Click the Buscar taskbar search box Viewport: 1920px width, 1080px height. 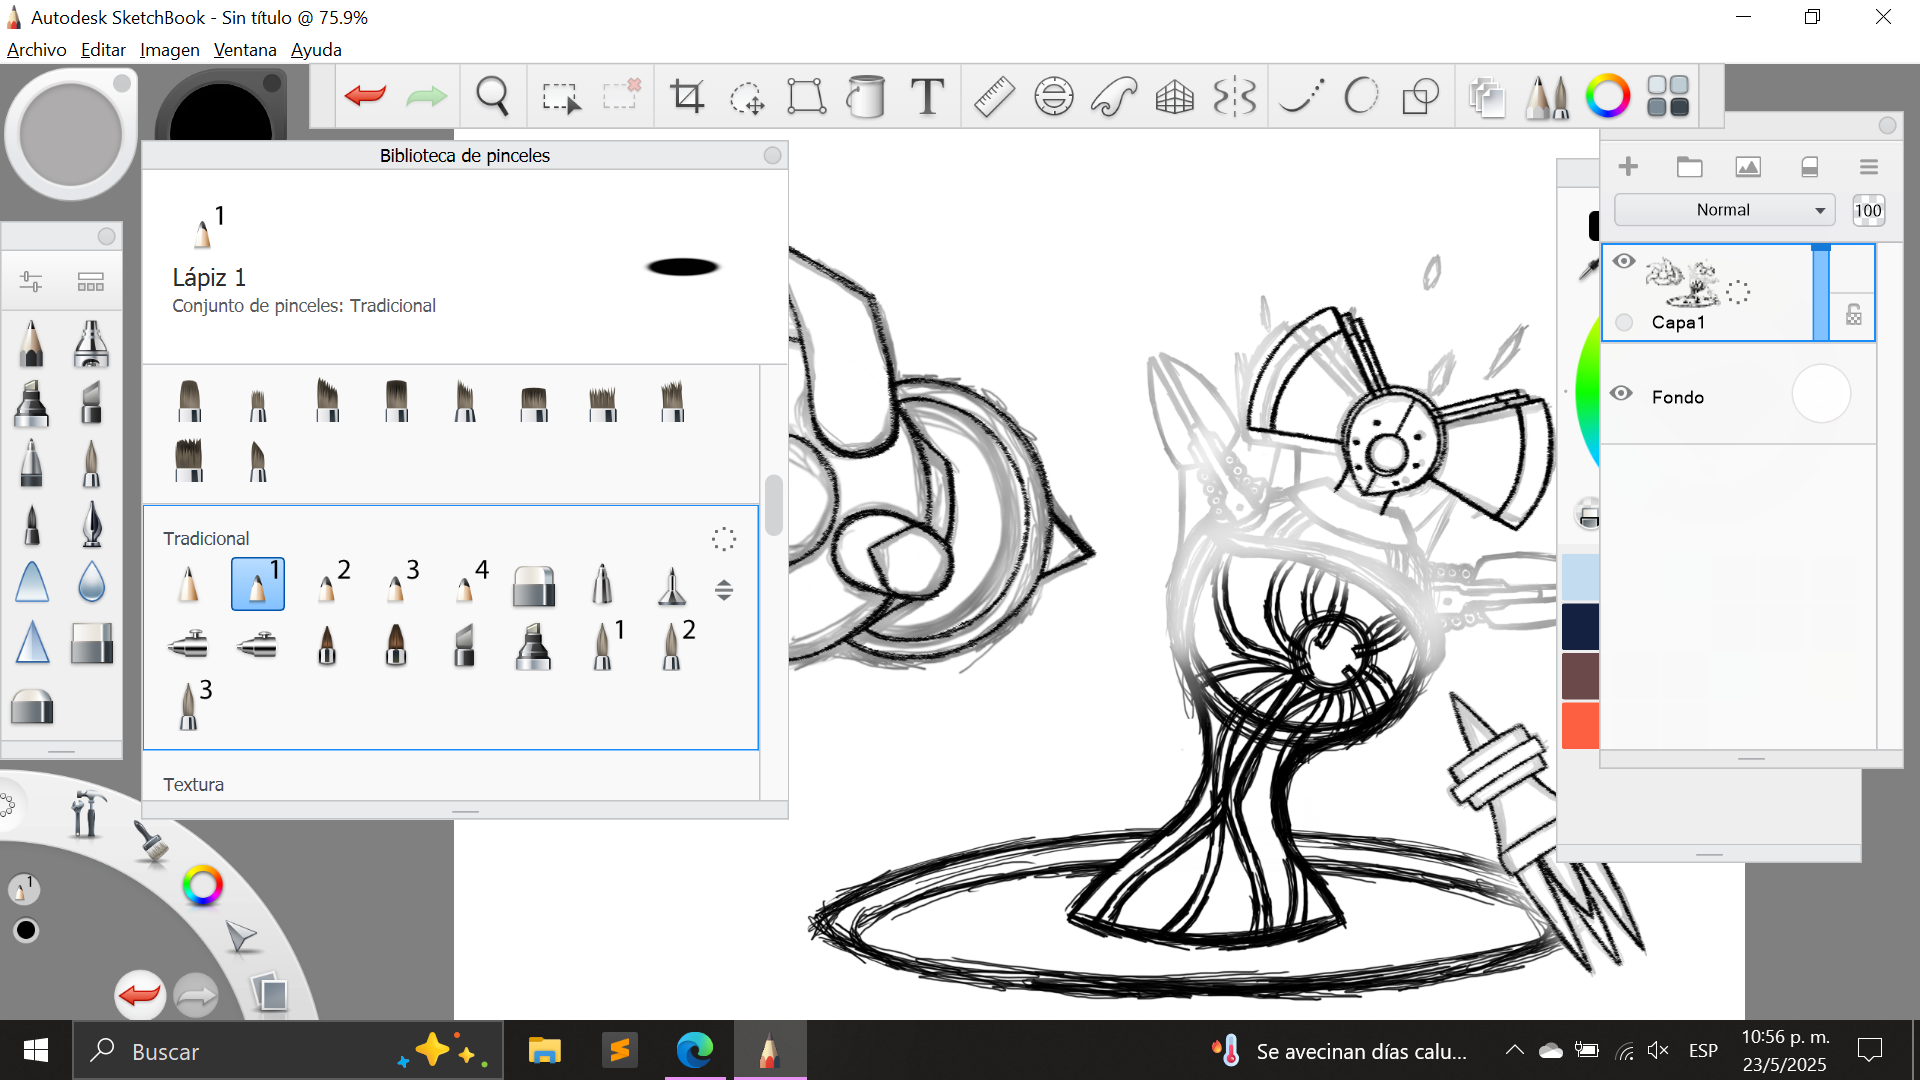coord(288,1051)
